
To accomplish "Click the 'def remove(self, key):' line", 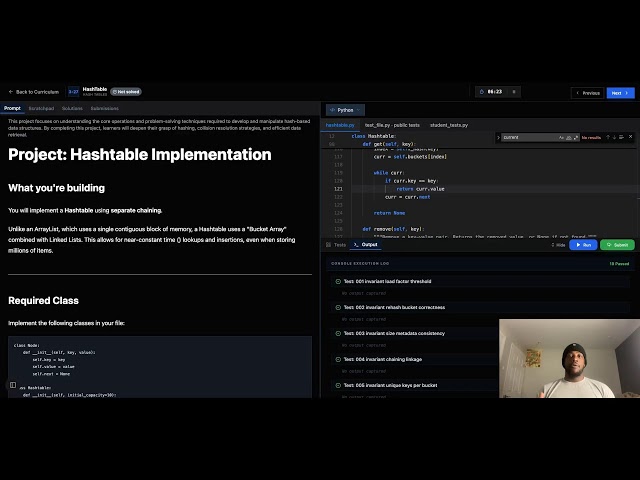I will pos(393,229).
